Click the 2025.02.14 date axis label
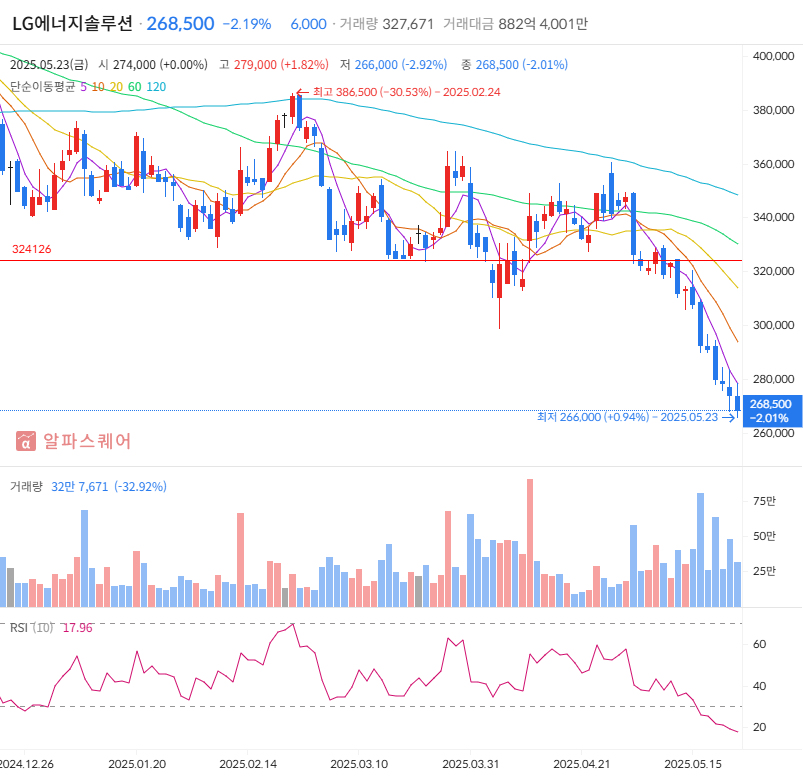The image size is (803, 777). coord(248,764)
